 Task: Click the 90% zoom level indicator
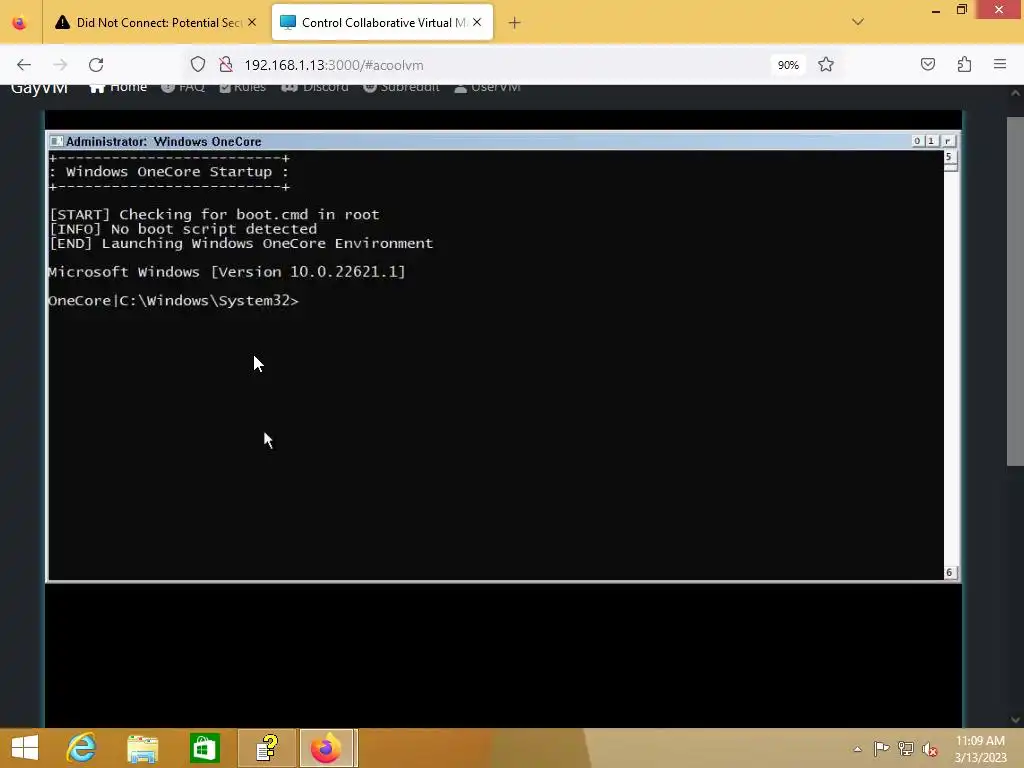[x=788, y=65]
